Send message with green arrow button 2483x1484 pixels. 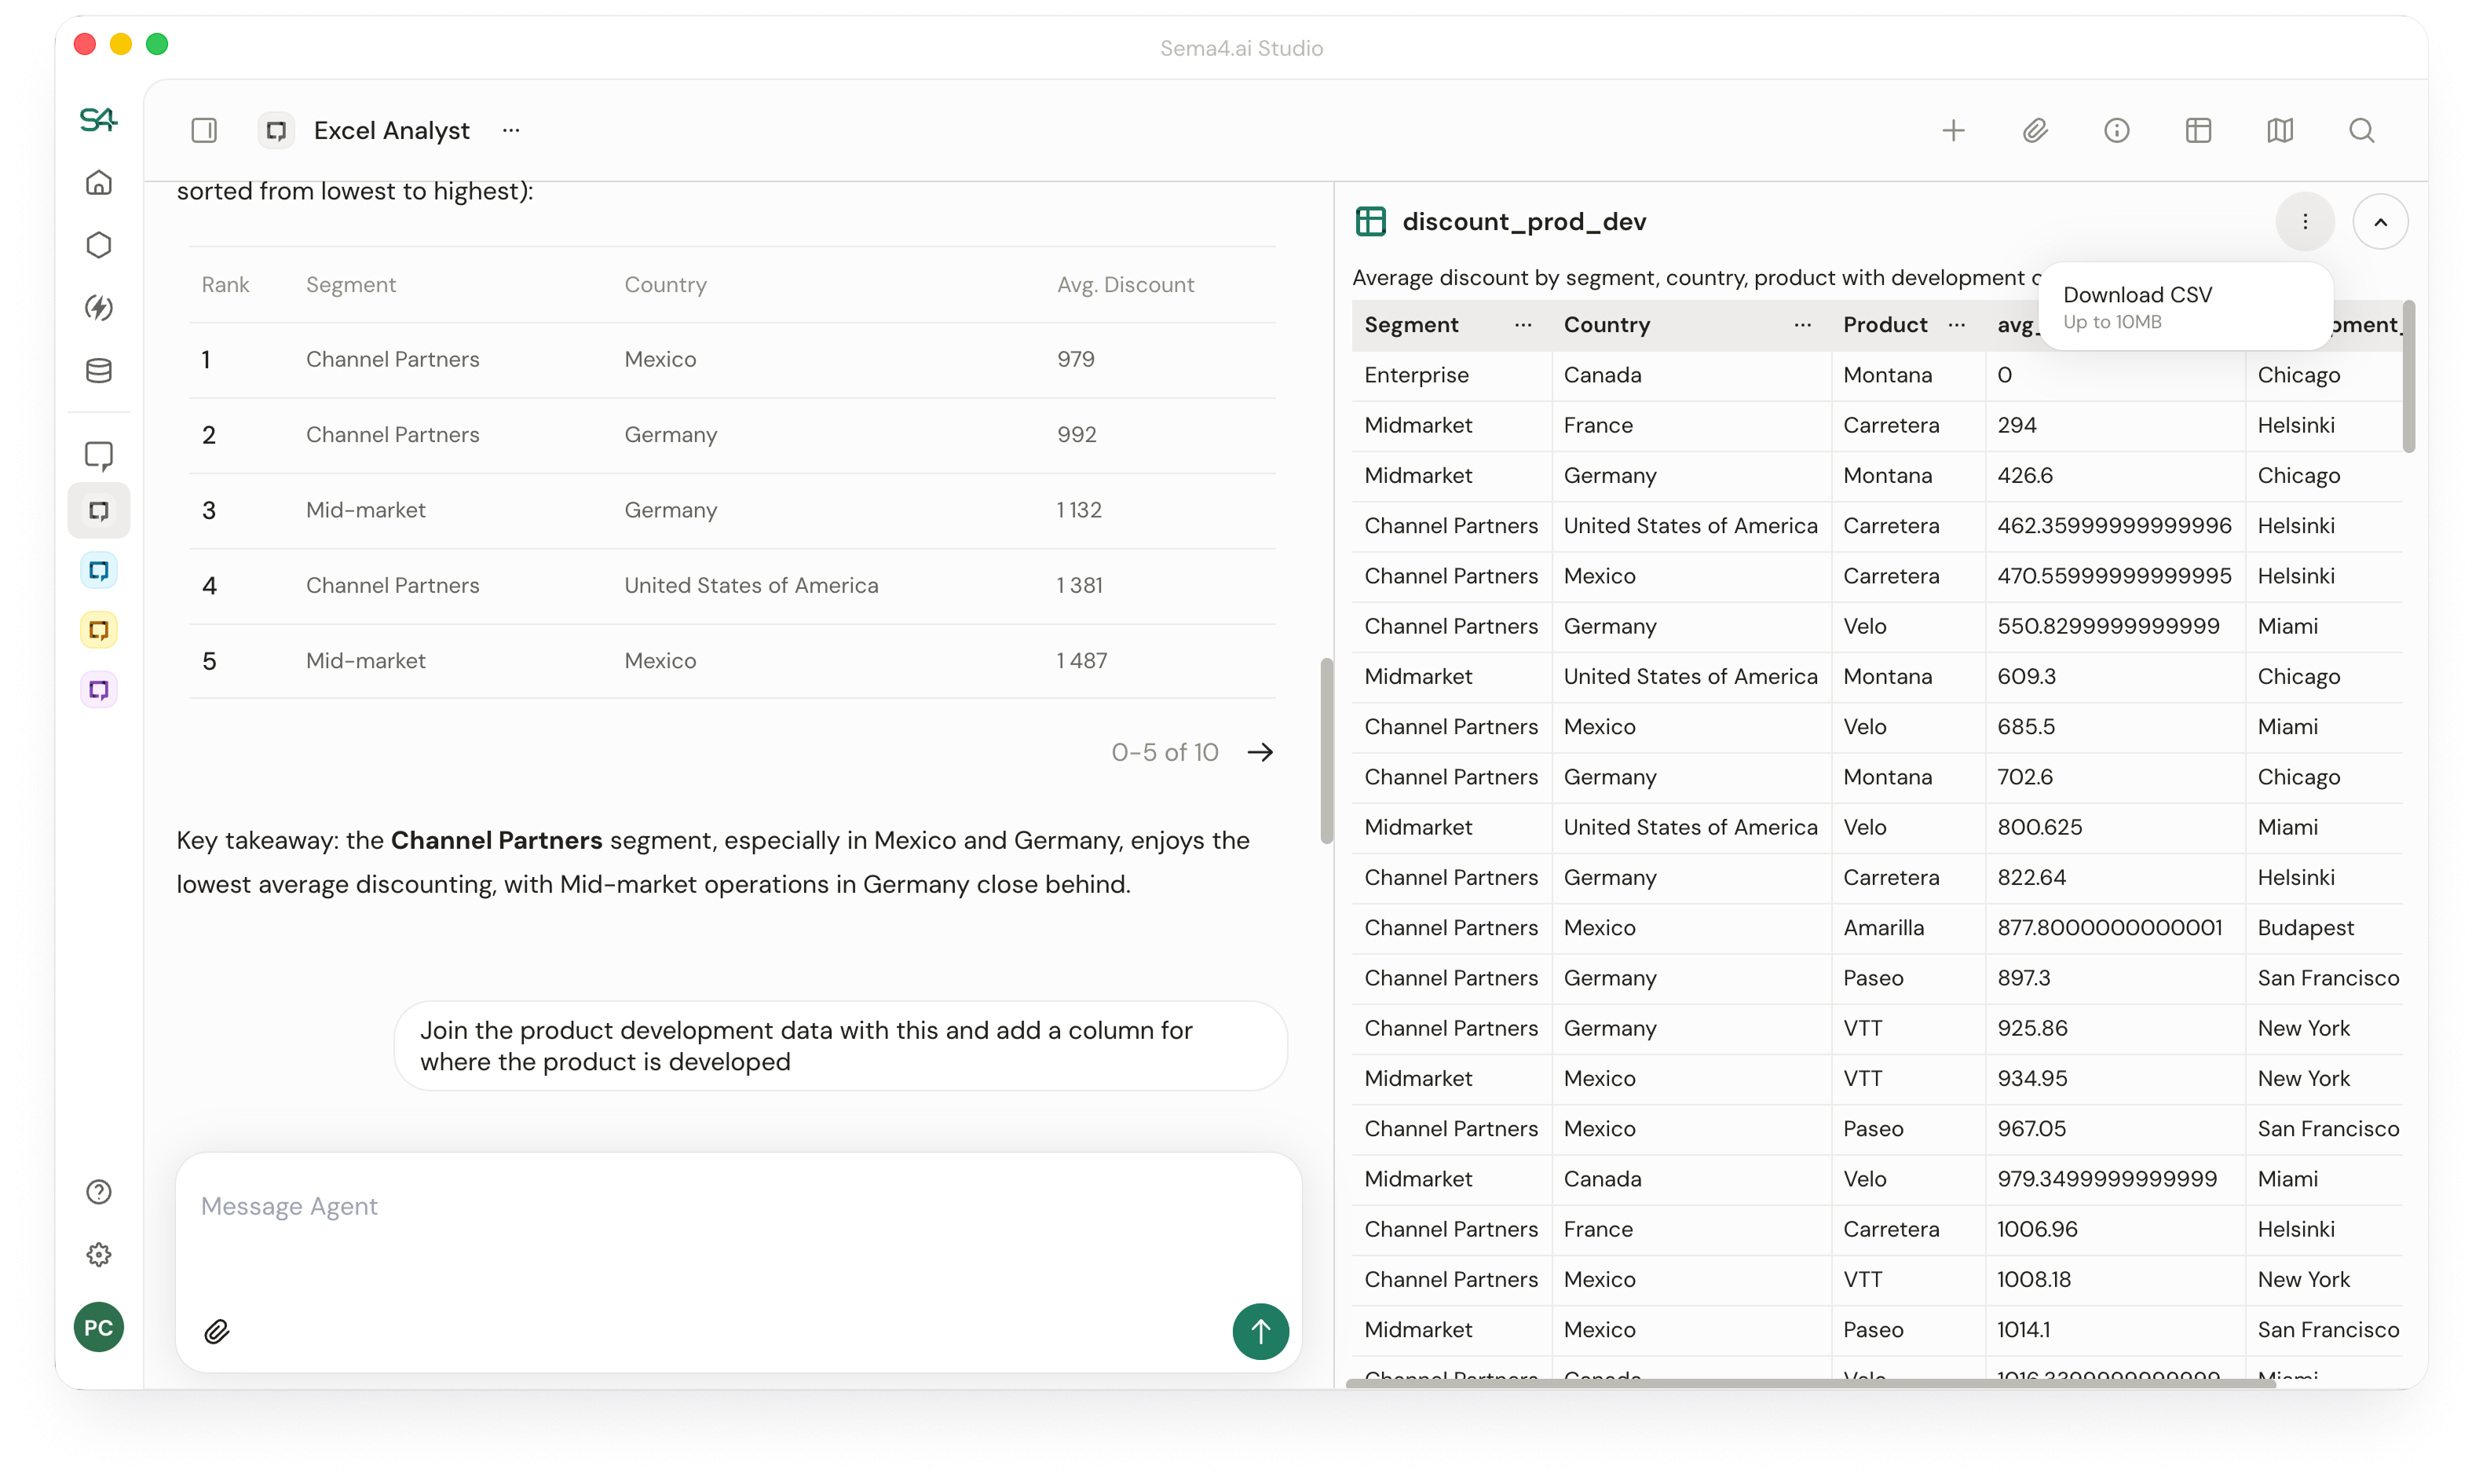pyautogui.click(x=1260, y=1331)
